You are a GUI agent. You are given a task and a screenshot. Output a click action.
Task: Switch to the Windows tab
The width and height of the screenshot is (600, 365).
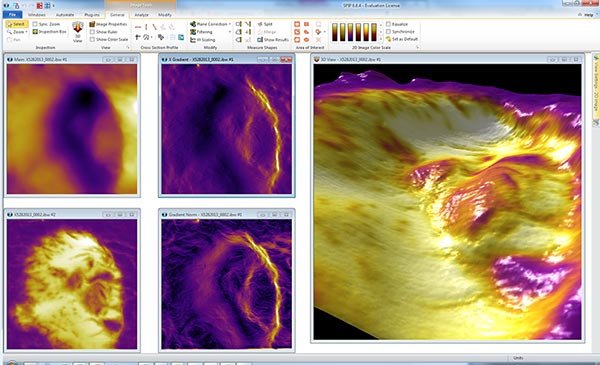point(36,15)
